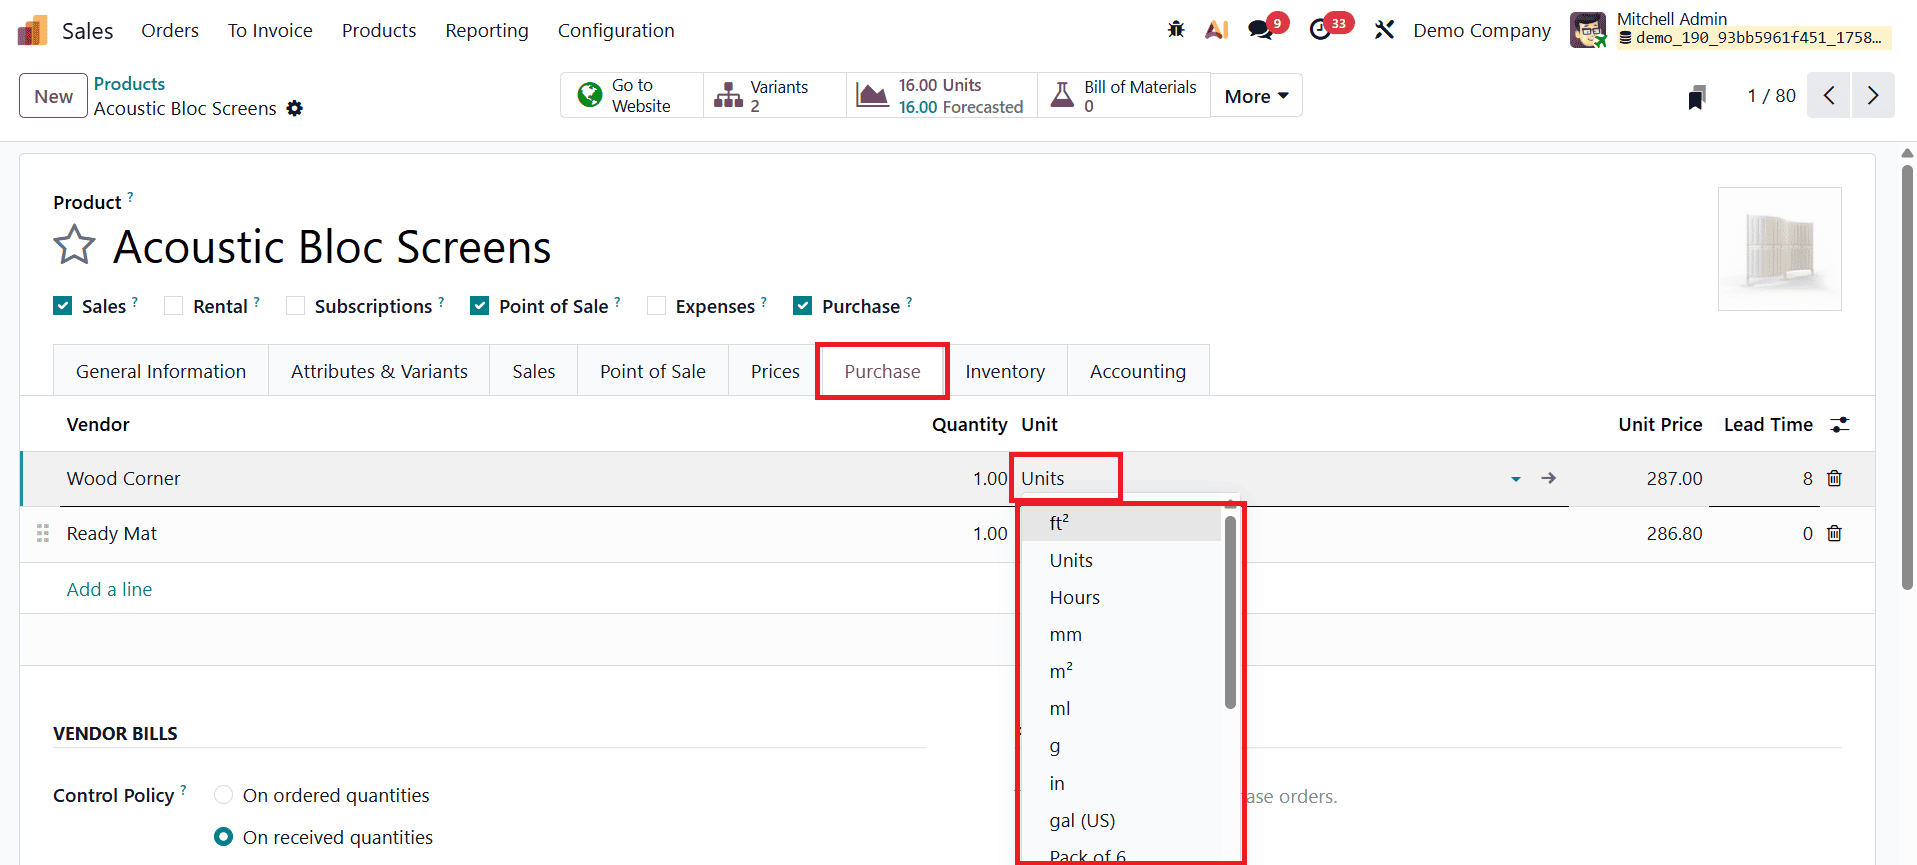This screenshot has height=865, width=1917.
Task: Open 16.00 Units forecast stat button
Action: (x=942, y=96)
